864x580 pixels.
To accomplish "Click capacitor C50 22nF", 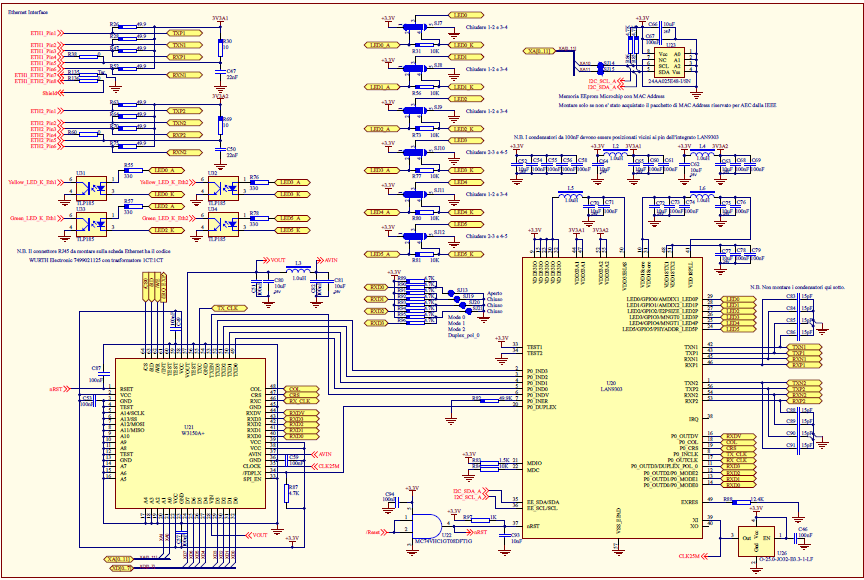I will (x=220, y=149).
